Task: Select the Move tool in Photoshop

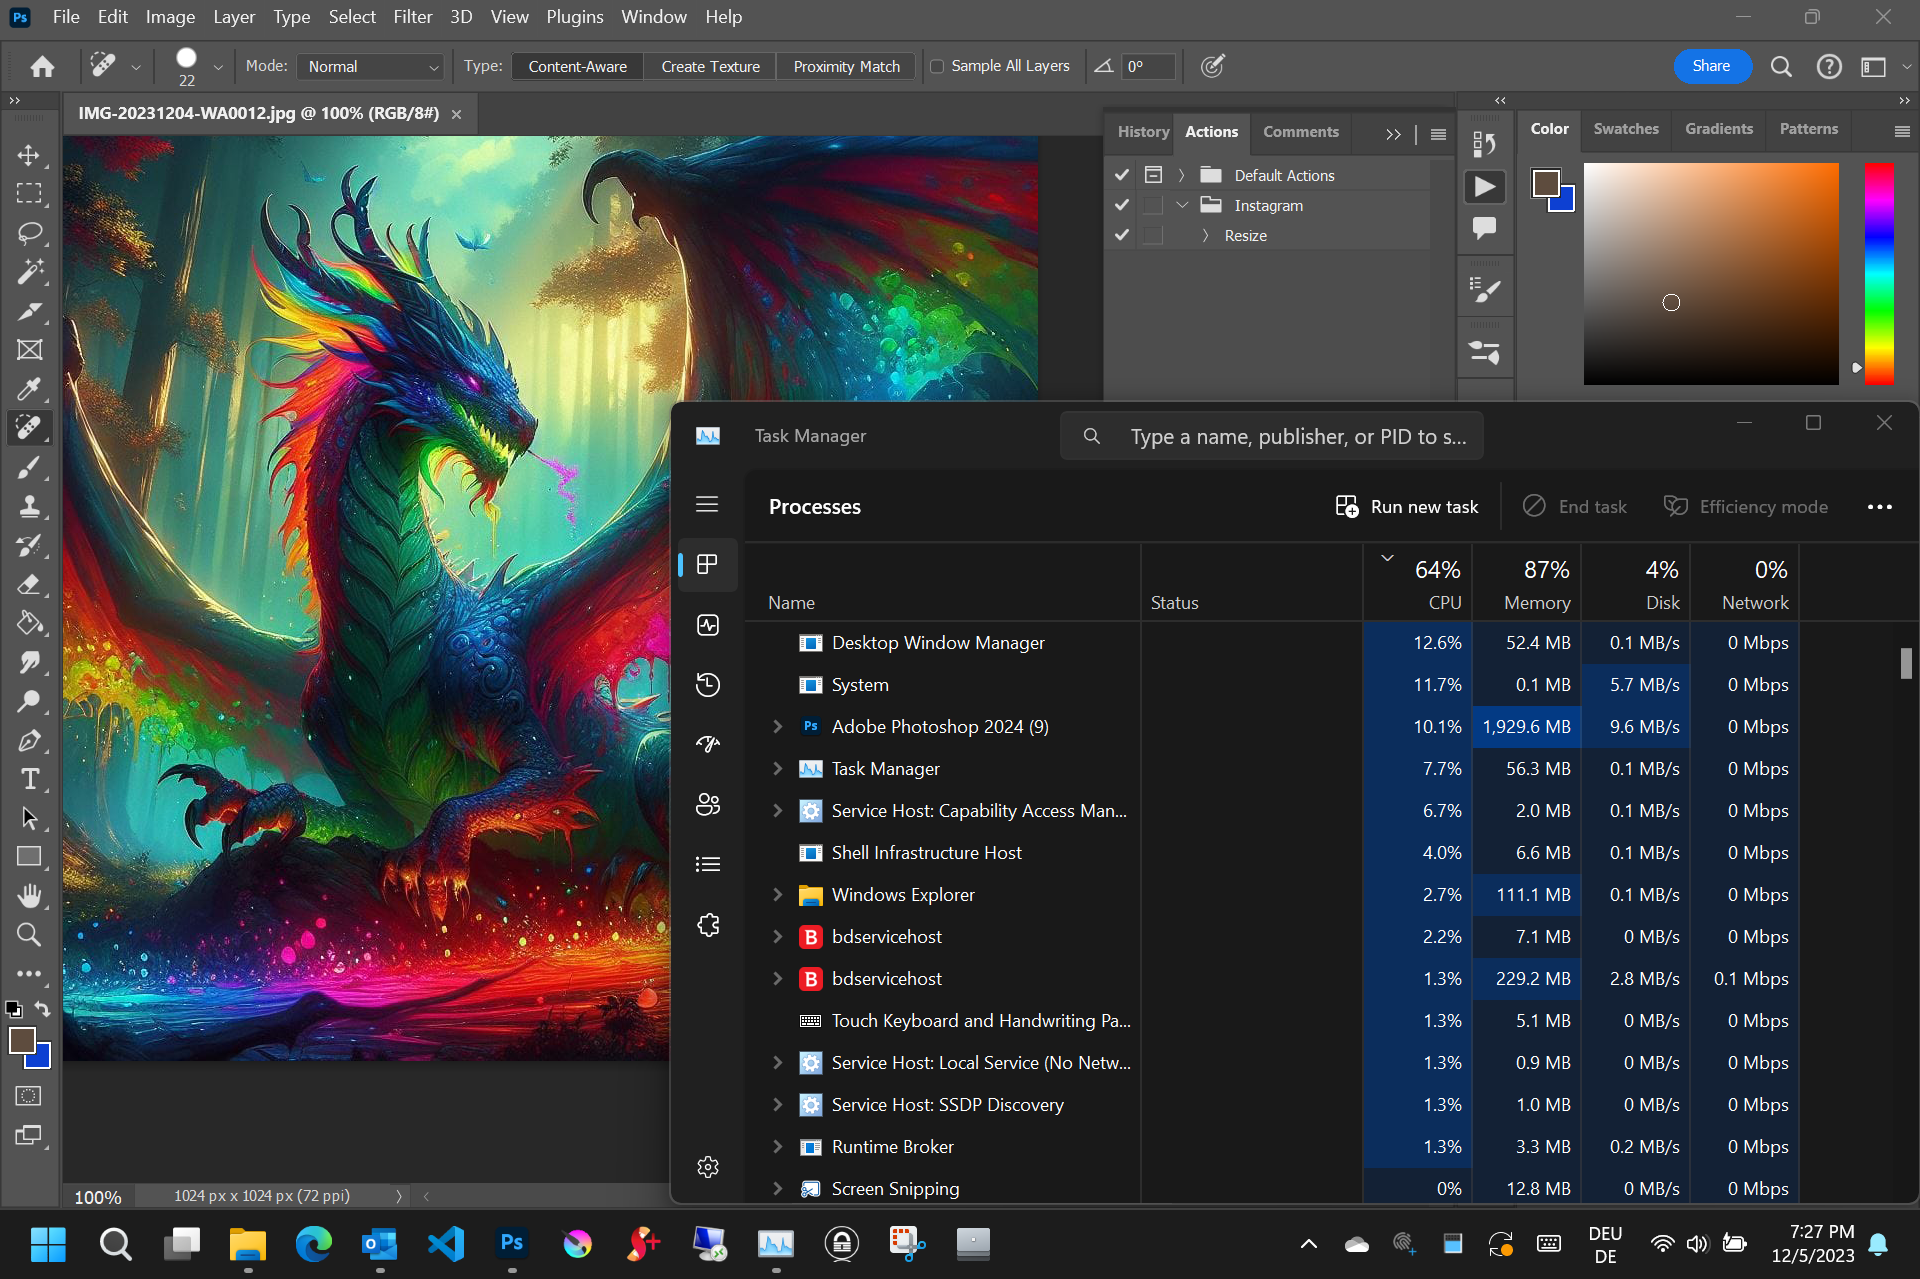Action: (29, 155)
